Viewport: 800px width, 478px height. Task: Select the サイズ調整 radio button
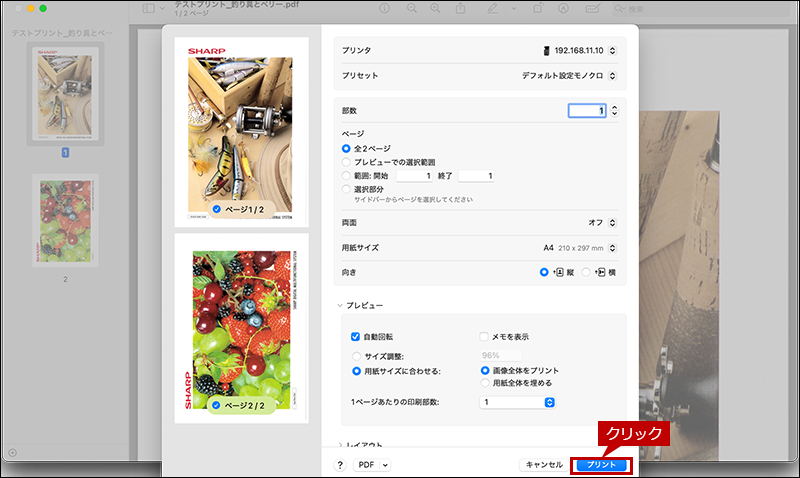tap(355, 355)
